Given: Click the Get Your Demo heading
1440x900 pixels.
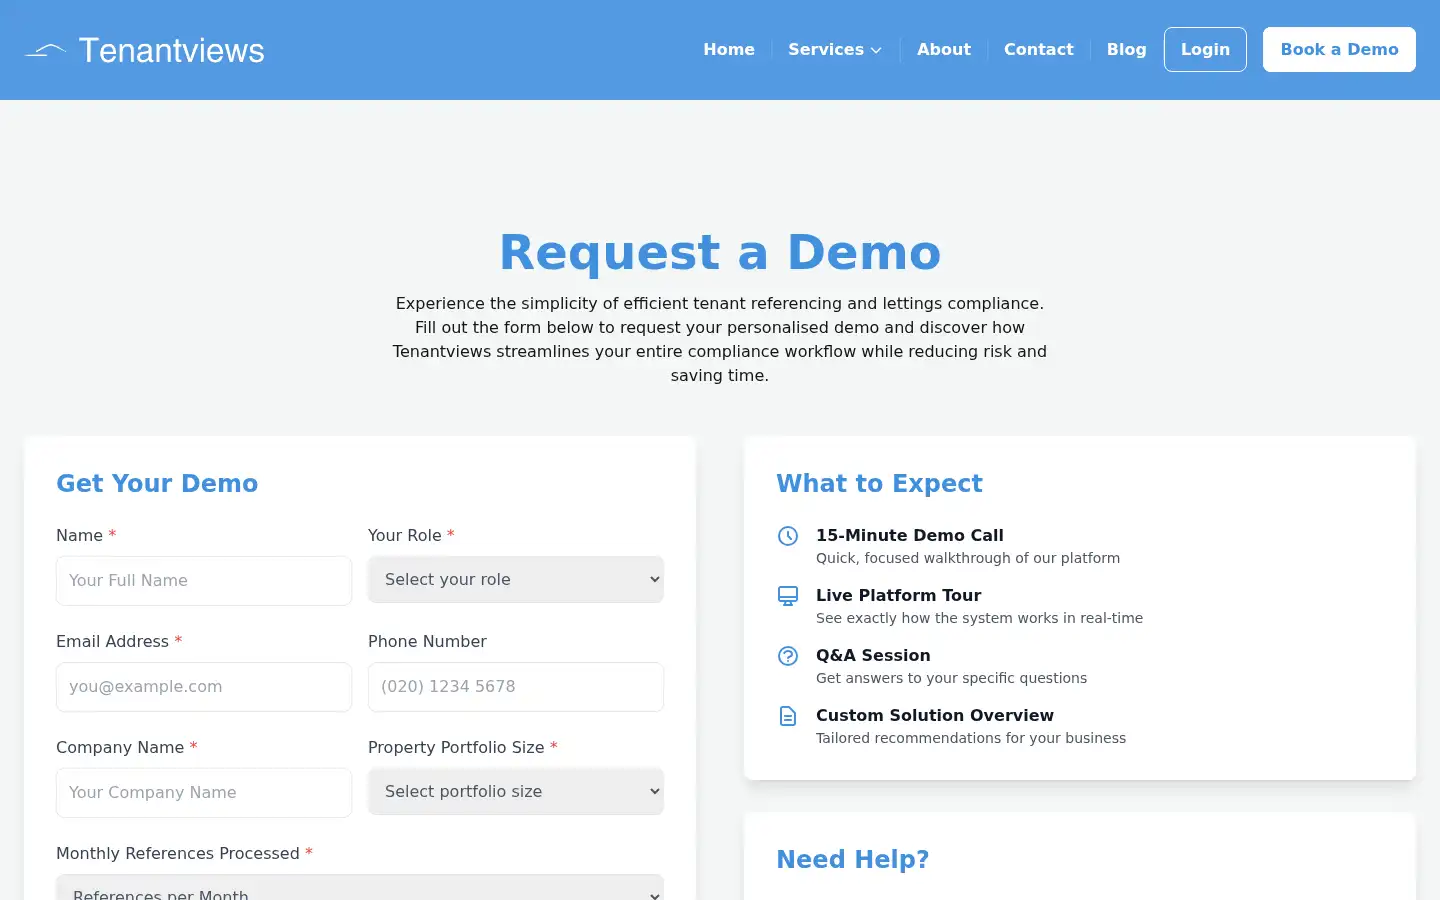Looking at the screenshot, I should pyautogui.click(x=157, y=484).
